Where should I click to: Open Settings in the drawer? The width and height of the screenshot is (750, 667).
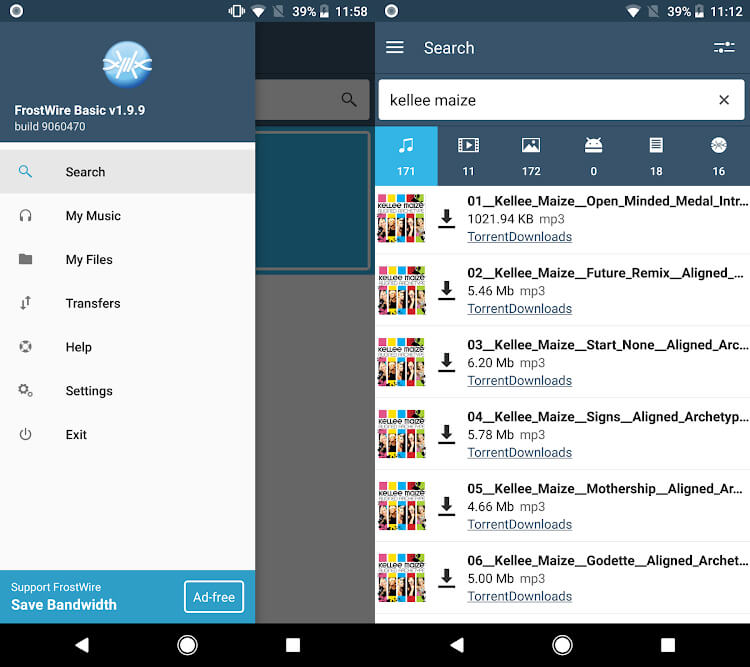127,391
